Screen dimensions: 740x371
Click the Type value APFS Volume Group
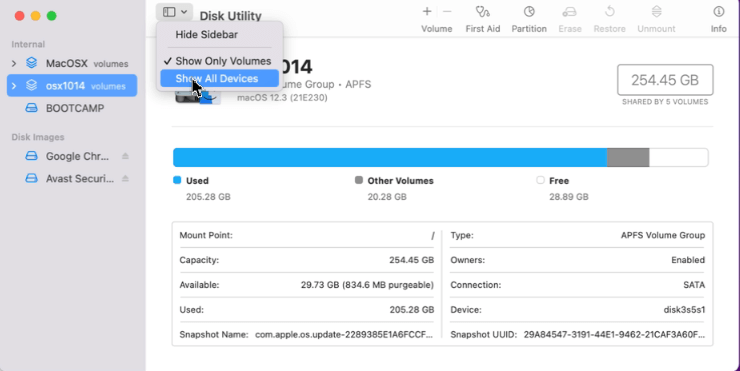click(663, 235)
